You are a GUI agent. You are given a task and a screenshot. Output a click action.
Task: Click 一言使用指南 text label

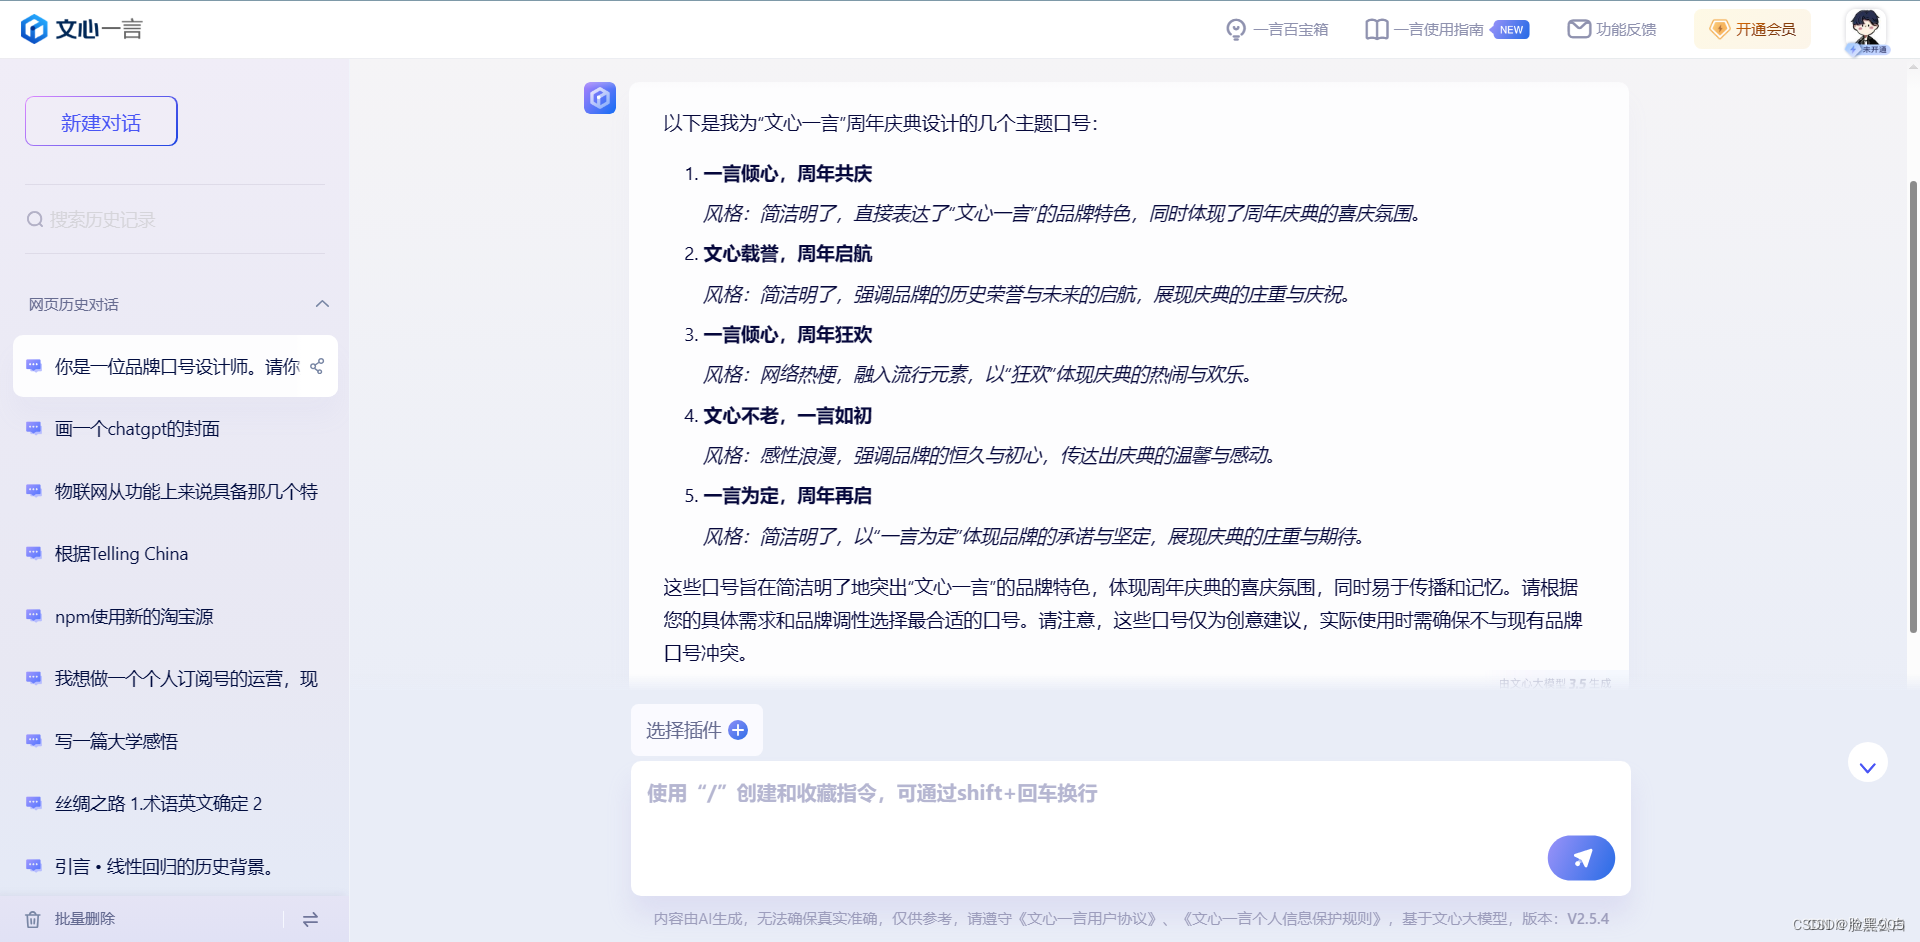coord(1438,30)
